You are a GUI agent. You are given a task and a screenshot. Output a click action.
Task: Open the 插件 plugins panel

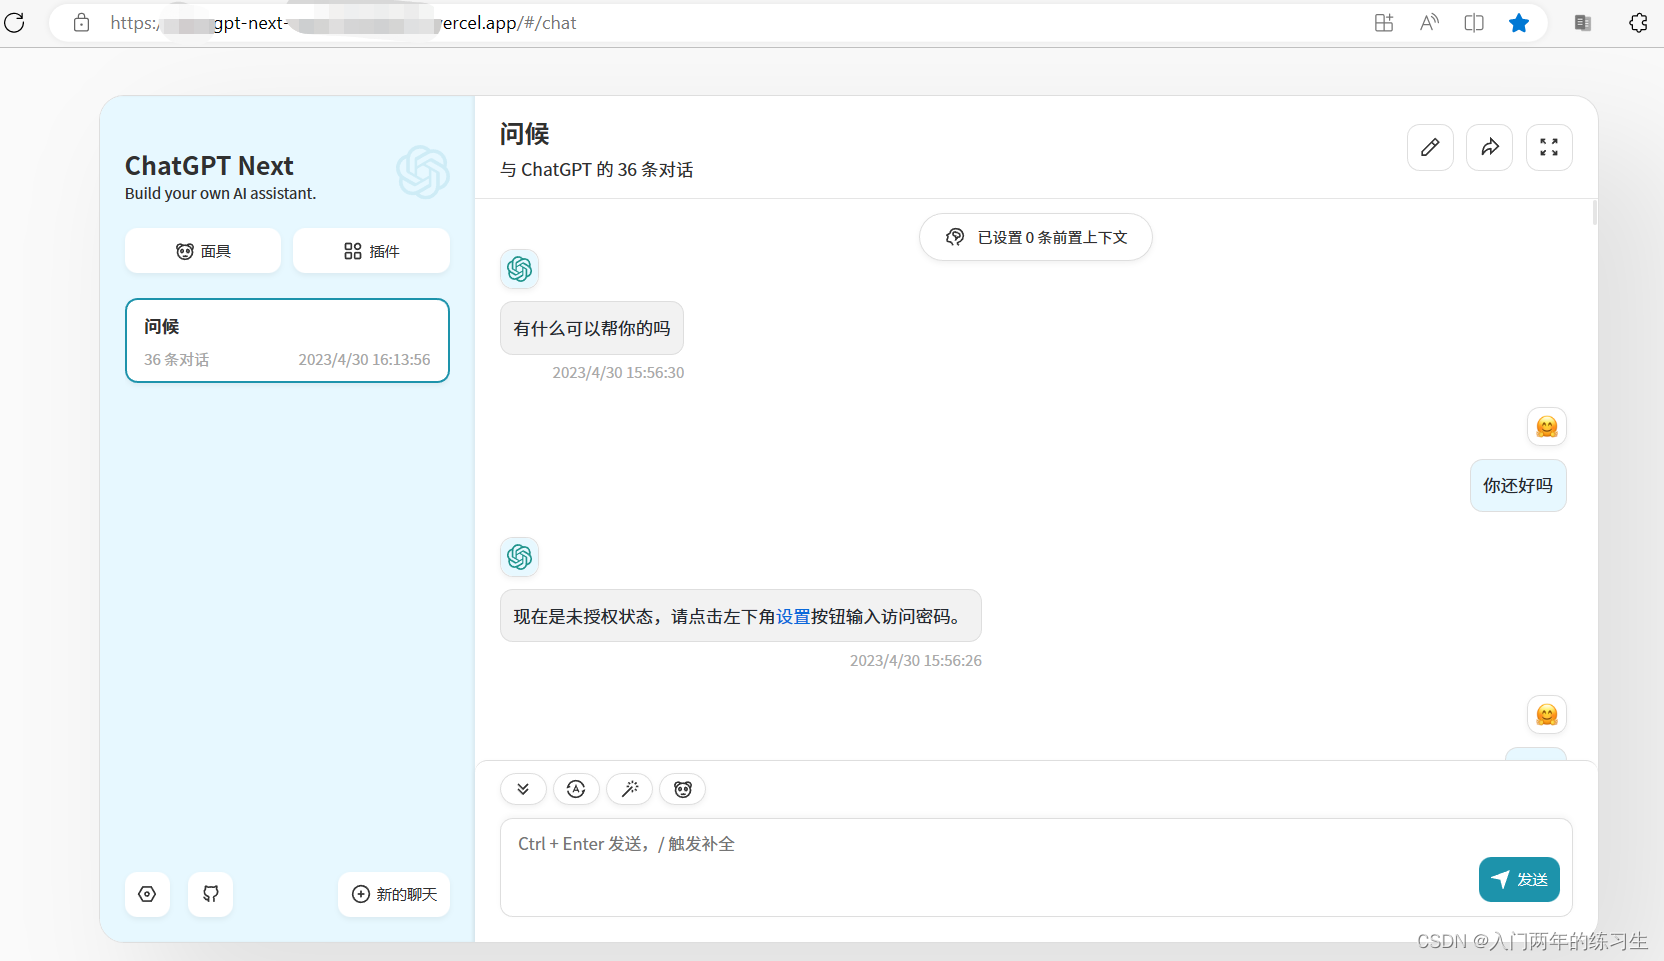(371, 251)
